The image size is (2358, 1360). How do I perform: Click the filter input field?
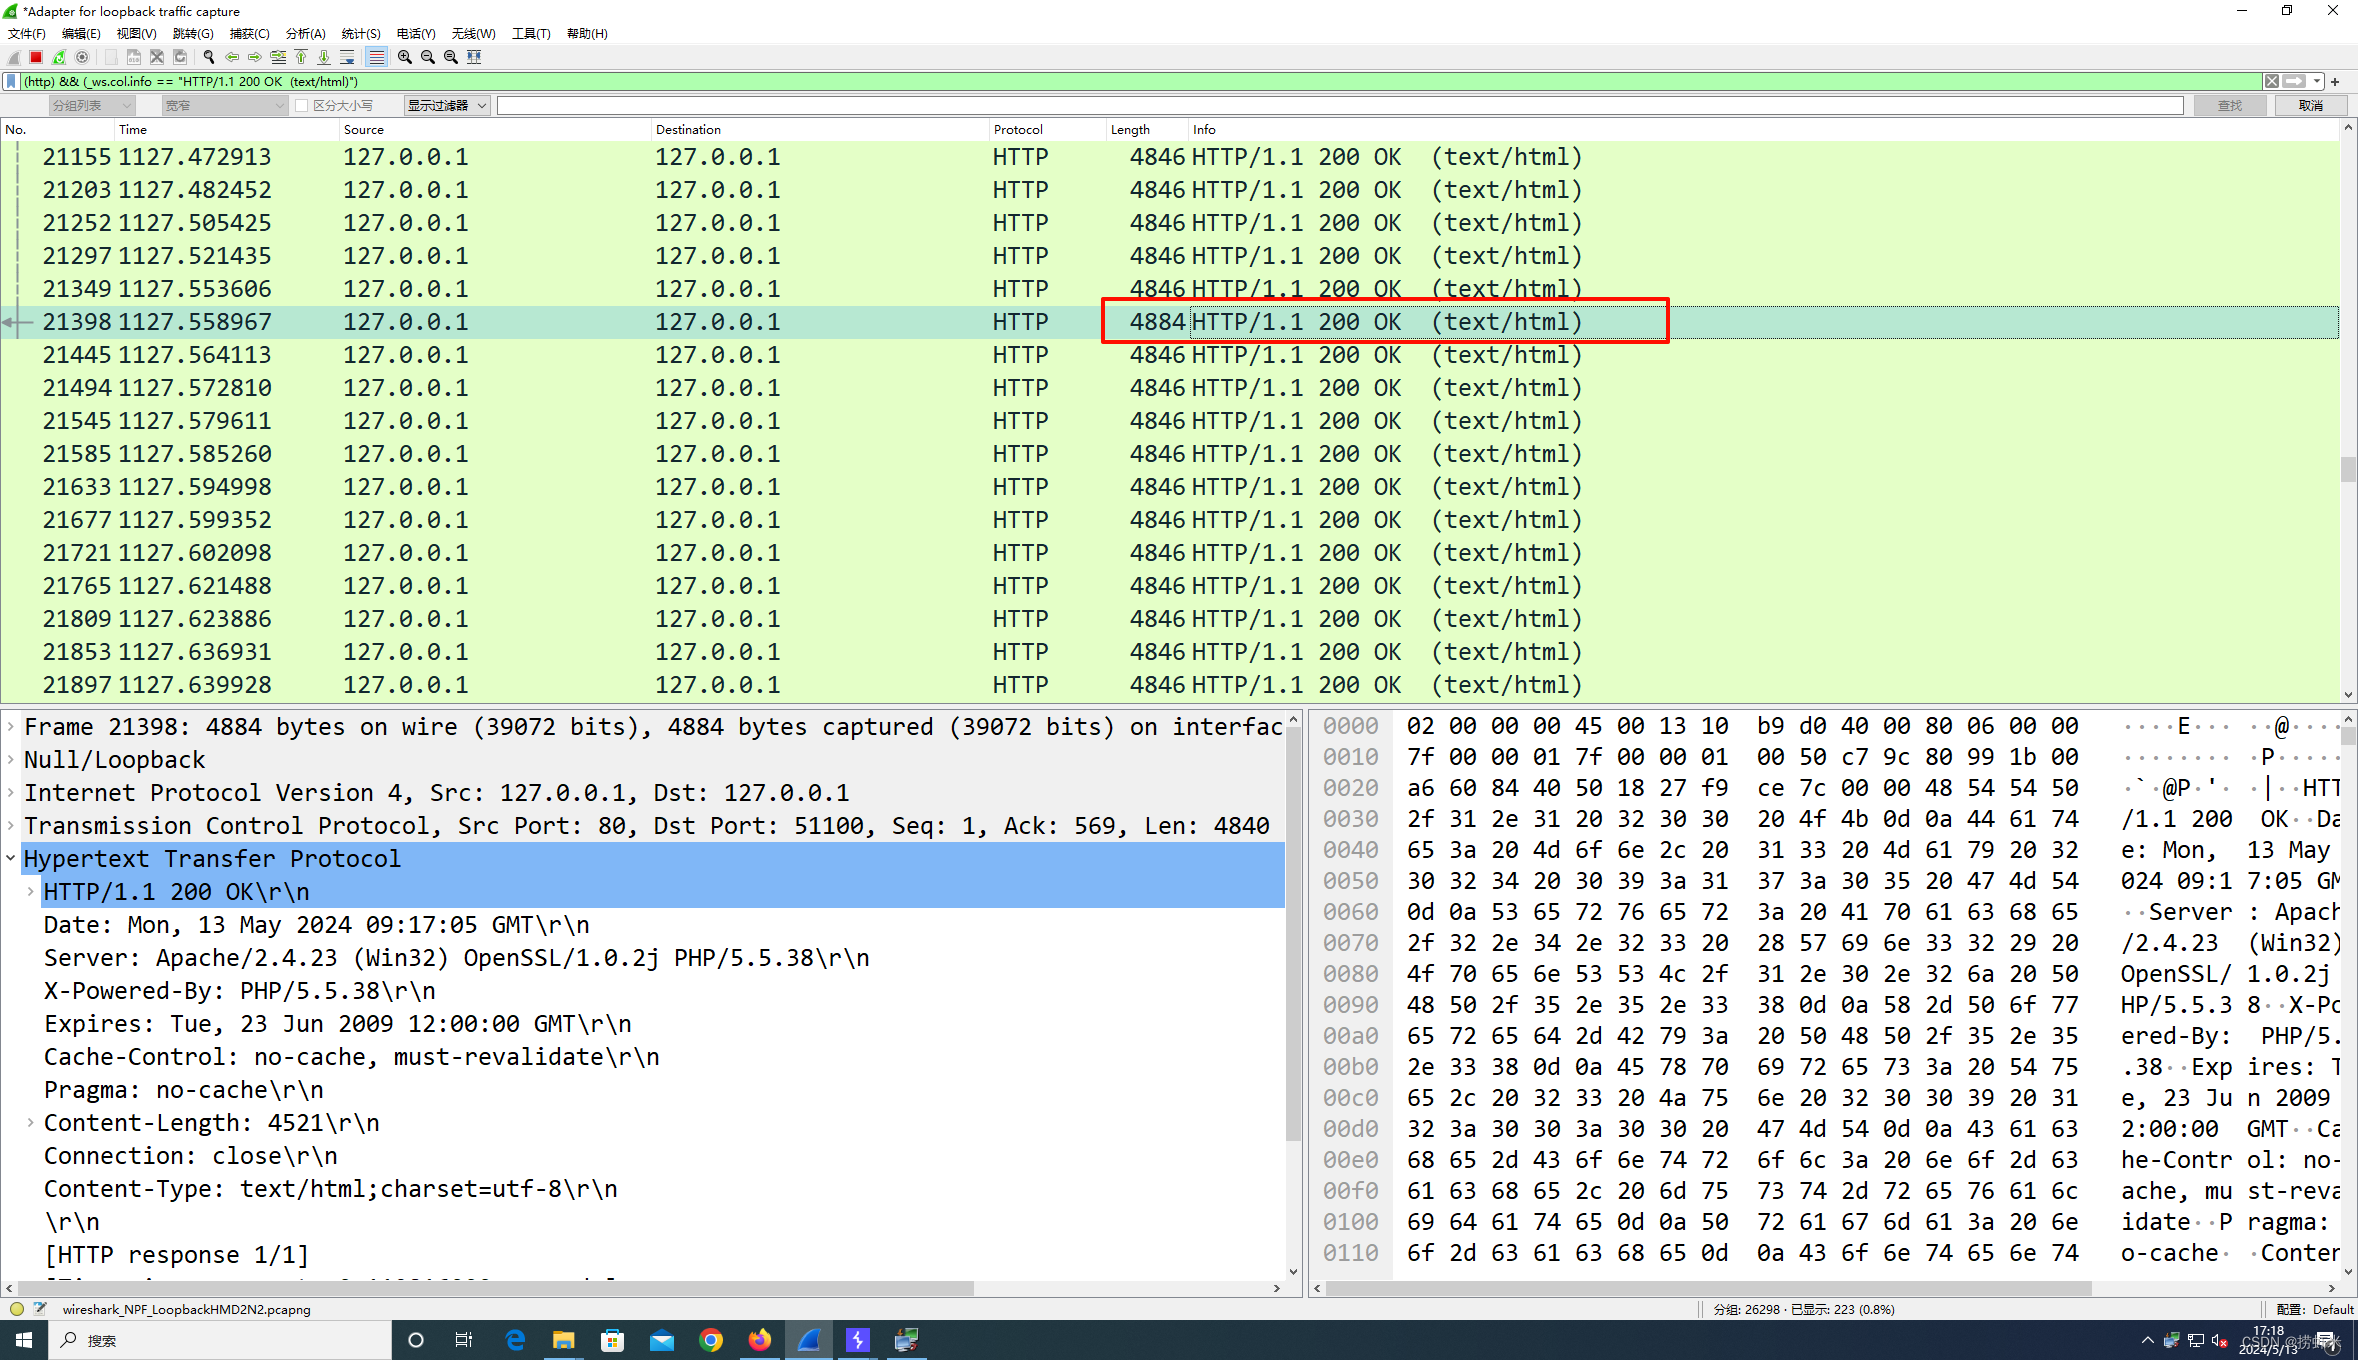tap(1134, 81)
